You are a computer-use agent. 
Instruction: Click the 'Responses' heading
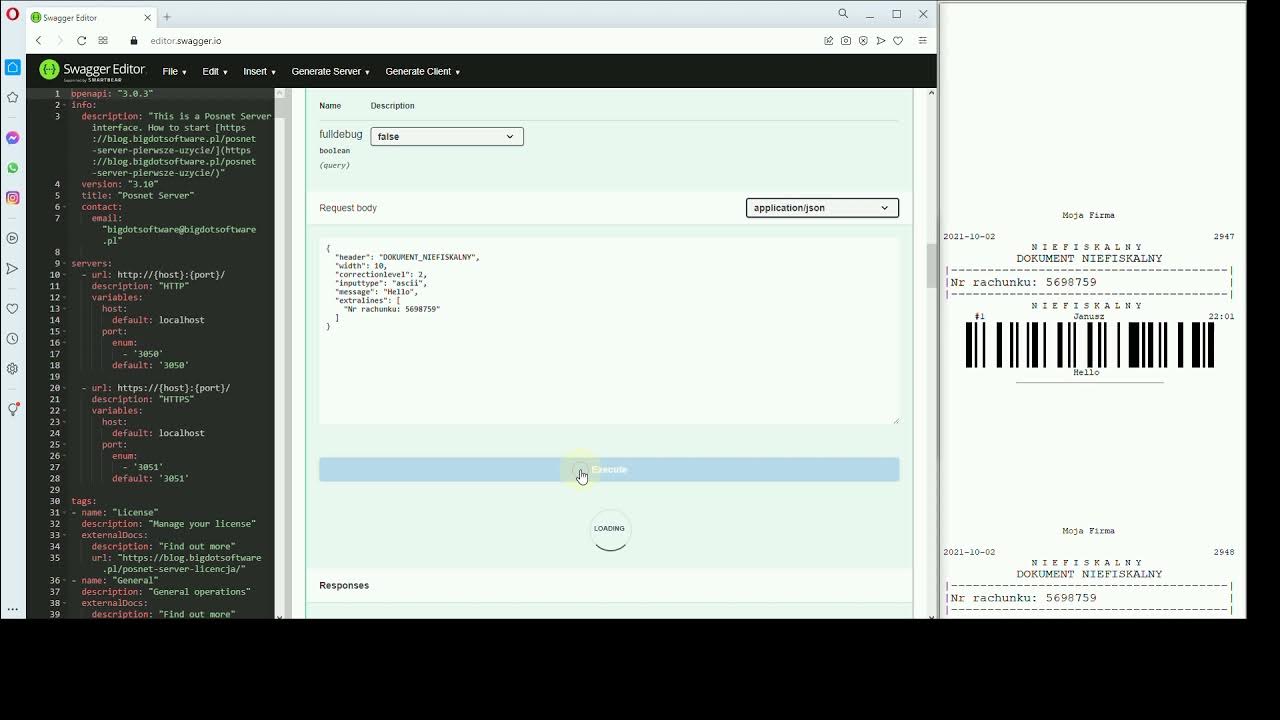click(x=344, y=586)
